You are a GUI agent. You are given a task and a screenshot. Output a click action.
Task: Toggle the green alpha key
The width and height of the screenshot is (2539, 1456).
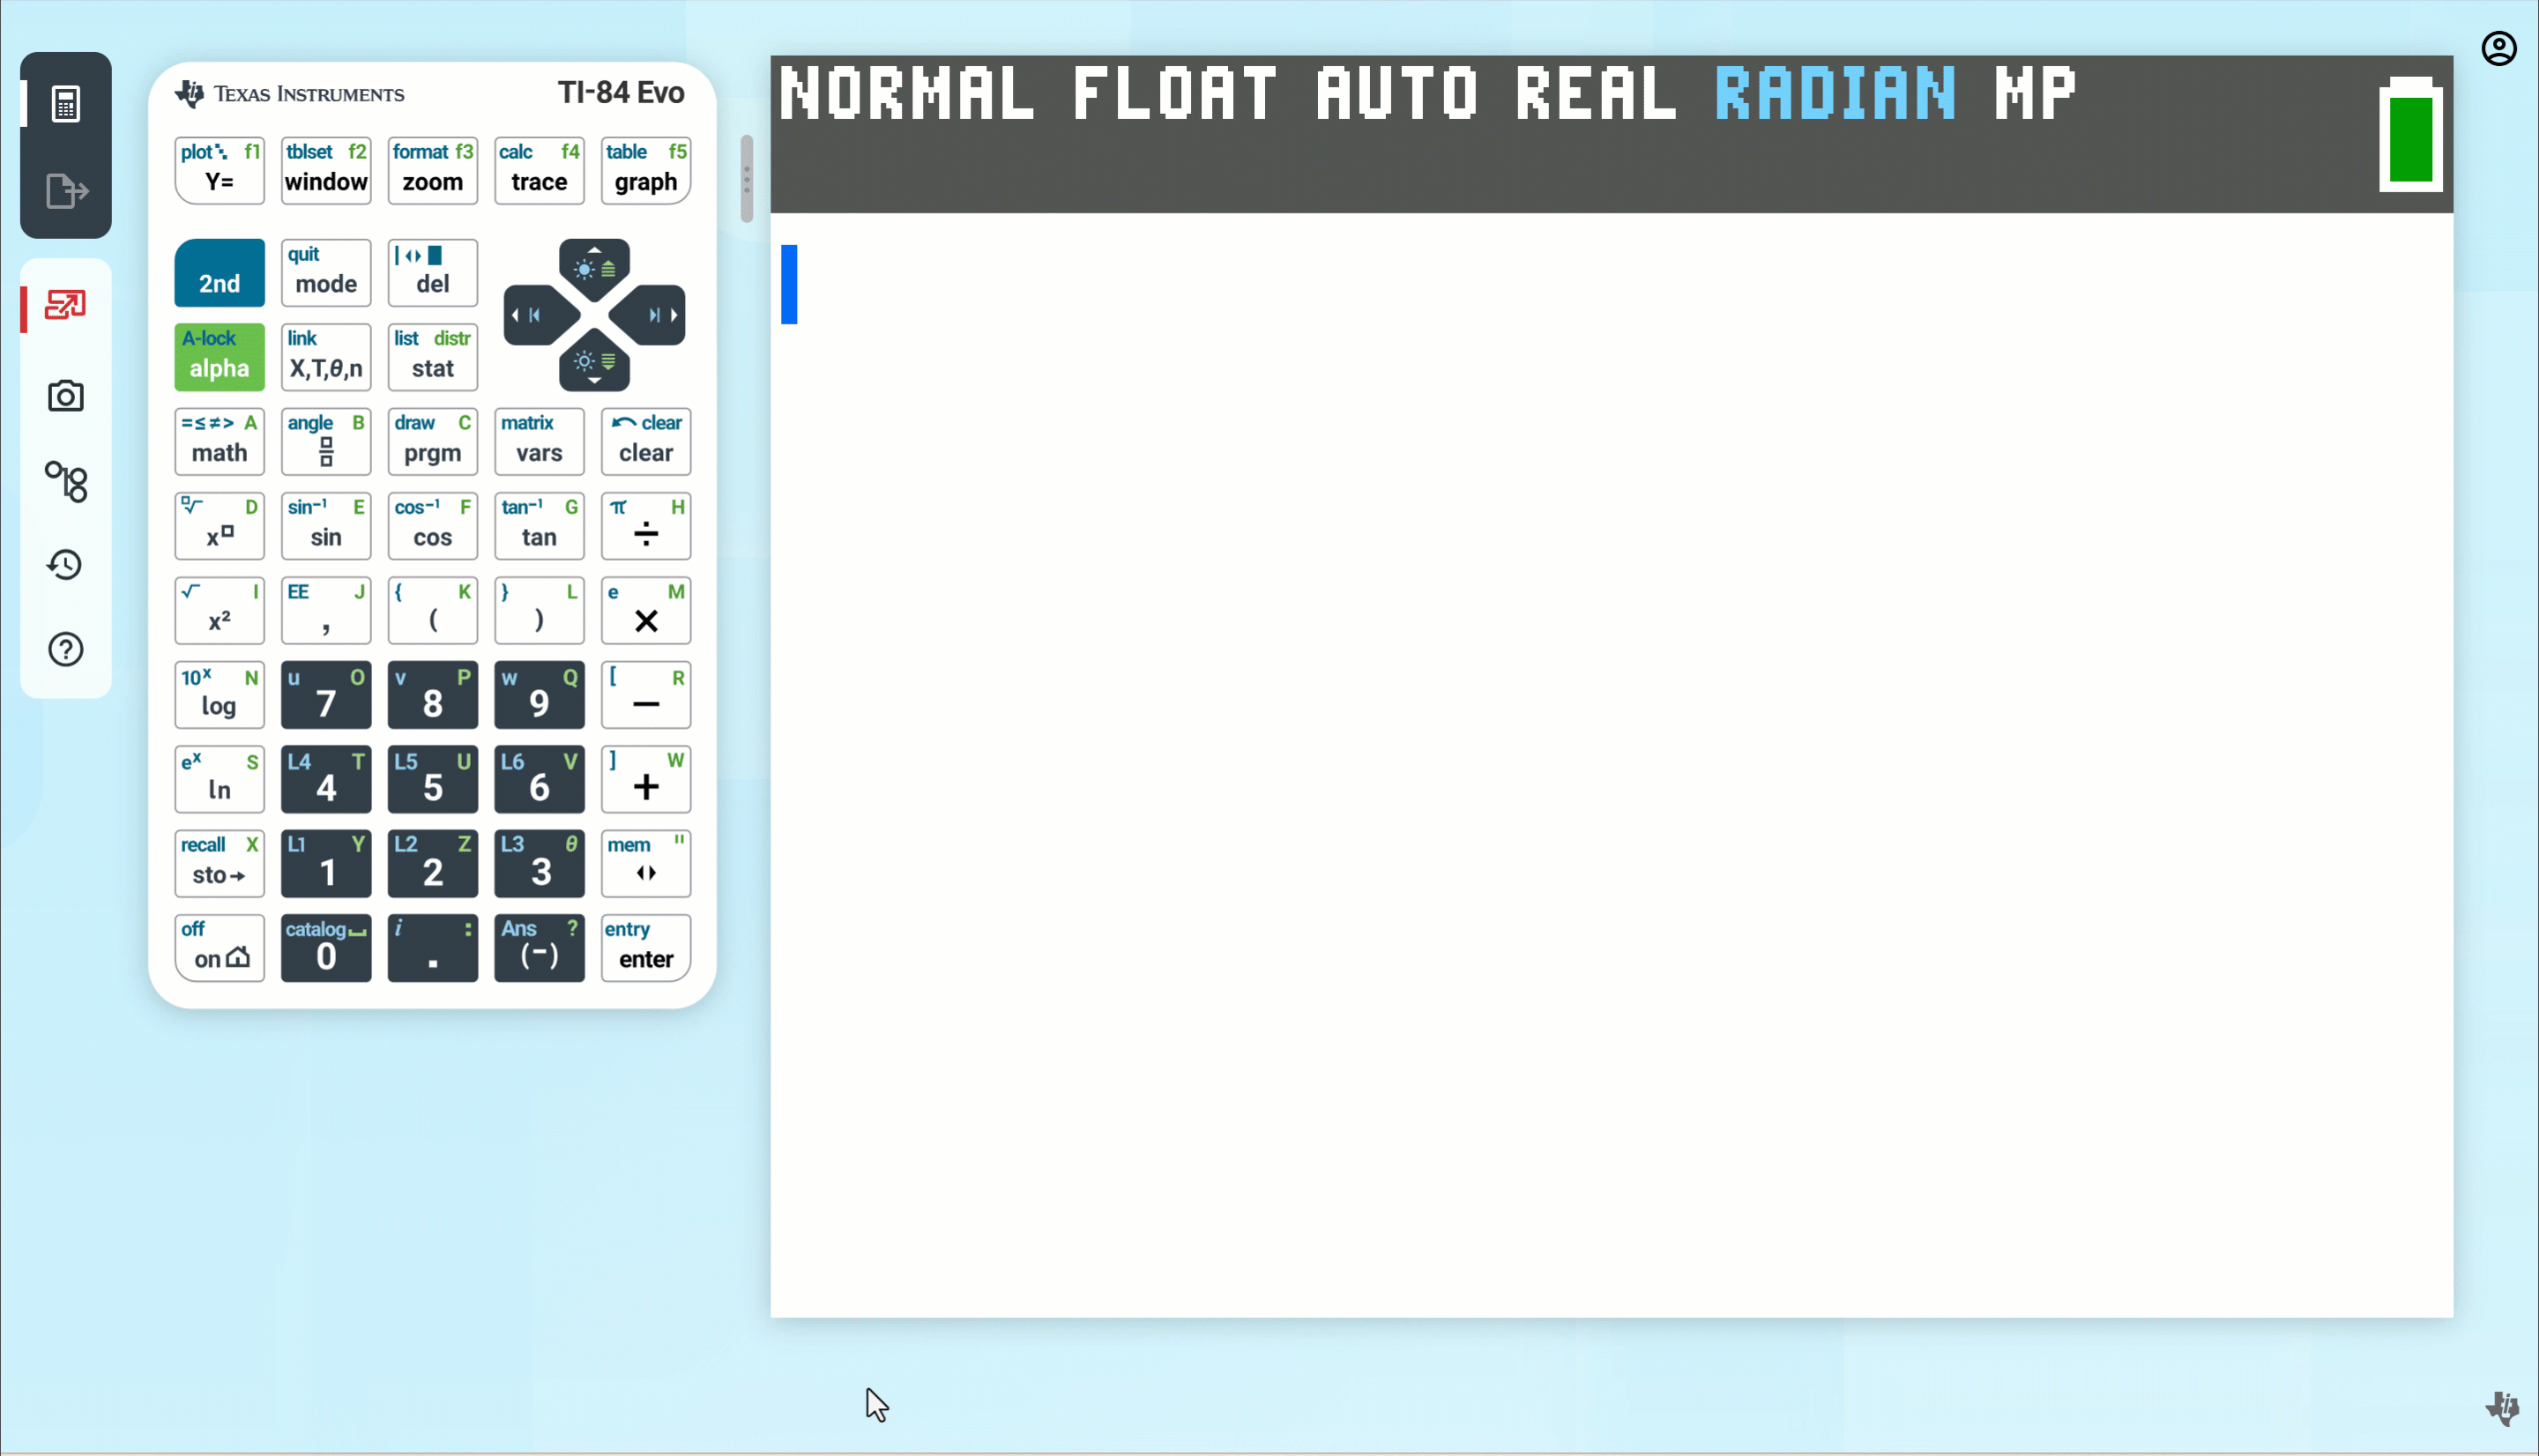pyautogui.click(x=220, y=357)
